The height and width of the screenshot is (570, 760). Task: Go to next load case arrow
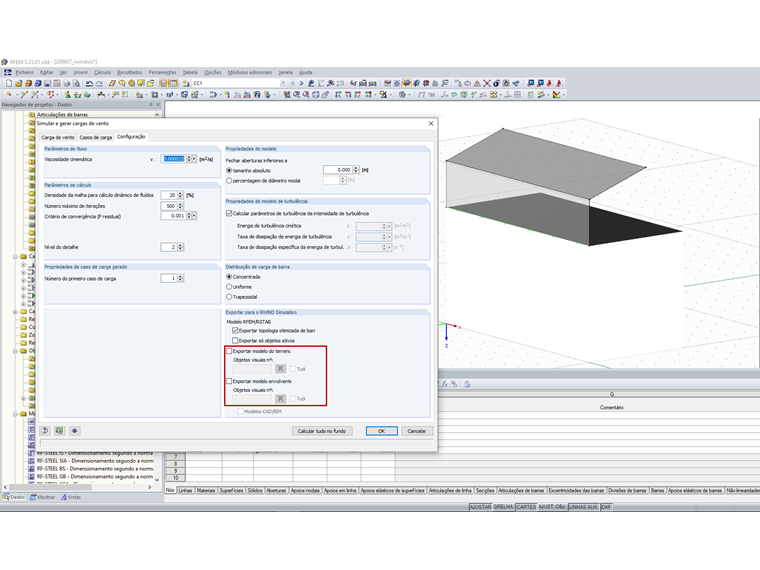pyautogui.click(x=301, y=83)
